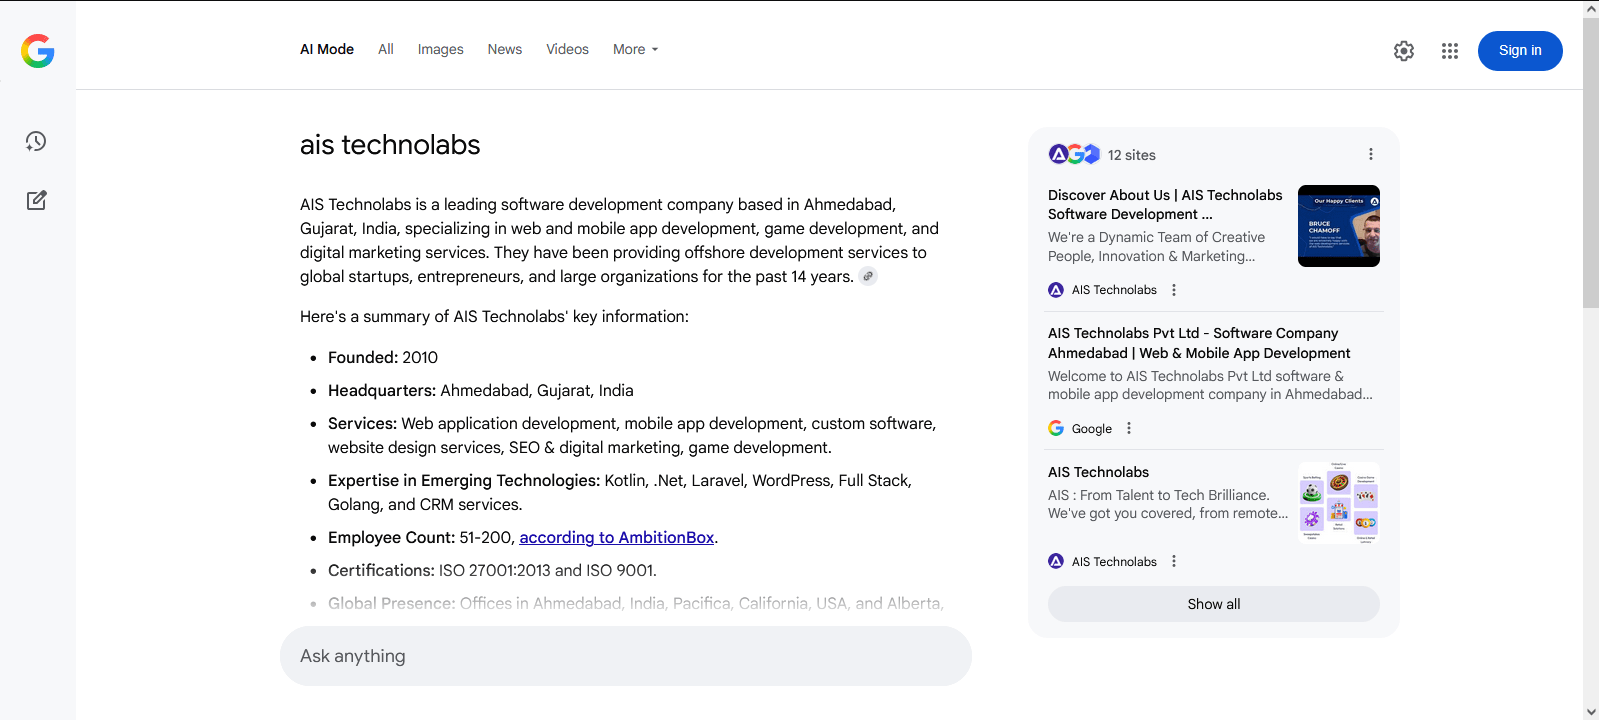The height and width of the screenshot is (720, 1599).
Task: Click the AIS Technolabs favicon under Discover About Us
Action: 1056,290
